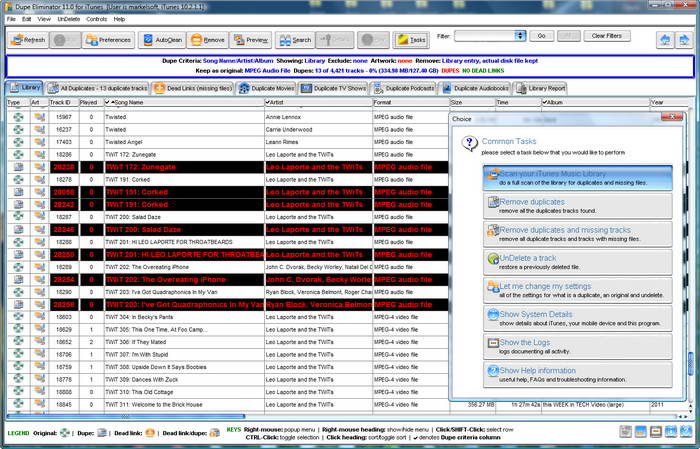Run AutoClean from the toolbar
Image resolution: width=700 pixels, height=449 pixels.
pyautogui.click(x=162, y=40)
